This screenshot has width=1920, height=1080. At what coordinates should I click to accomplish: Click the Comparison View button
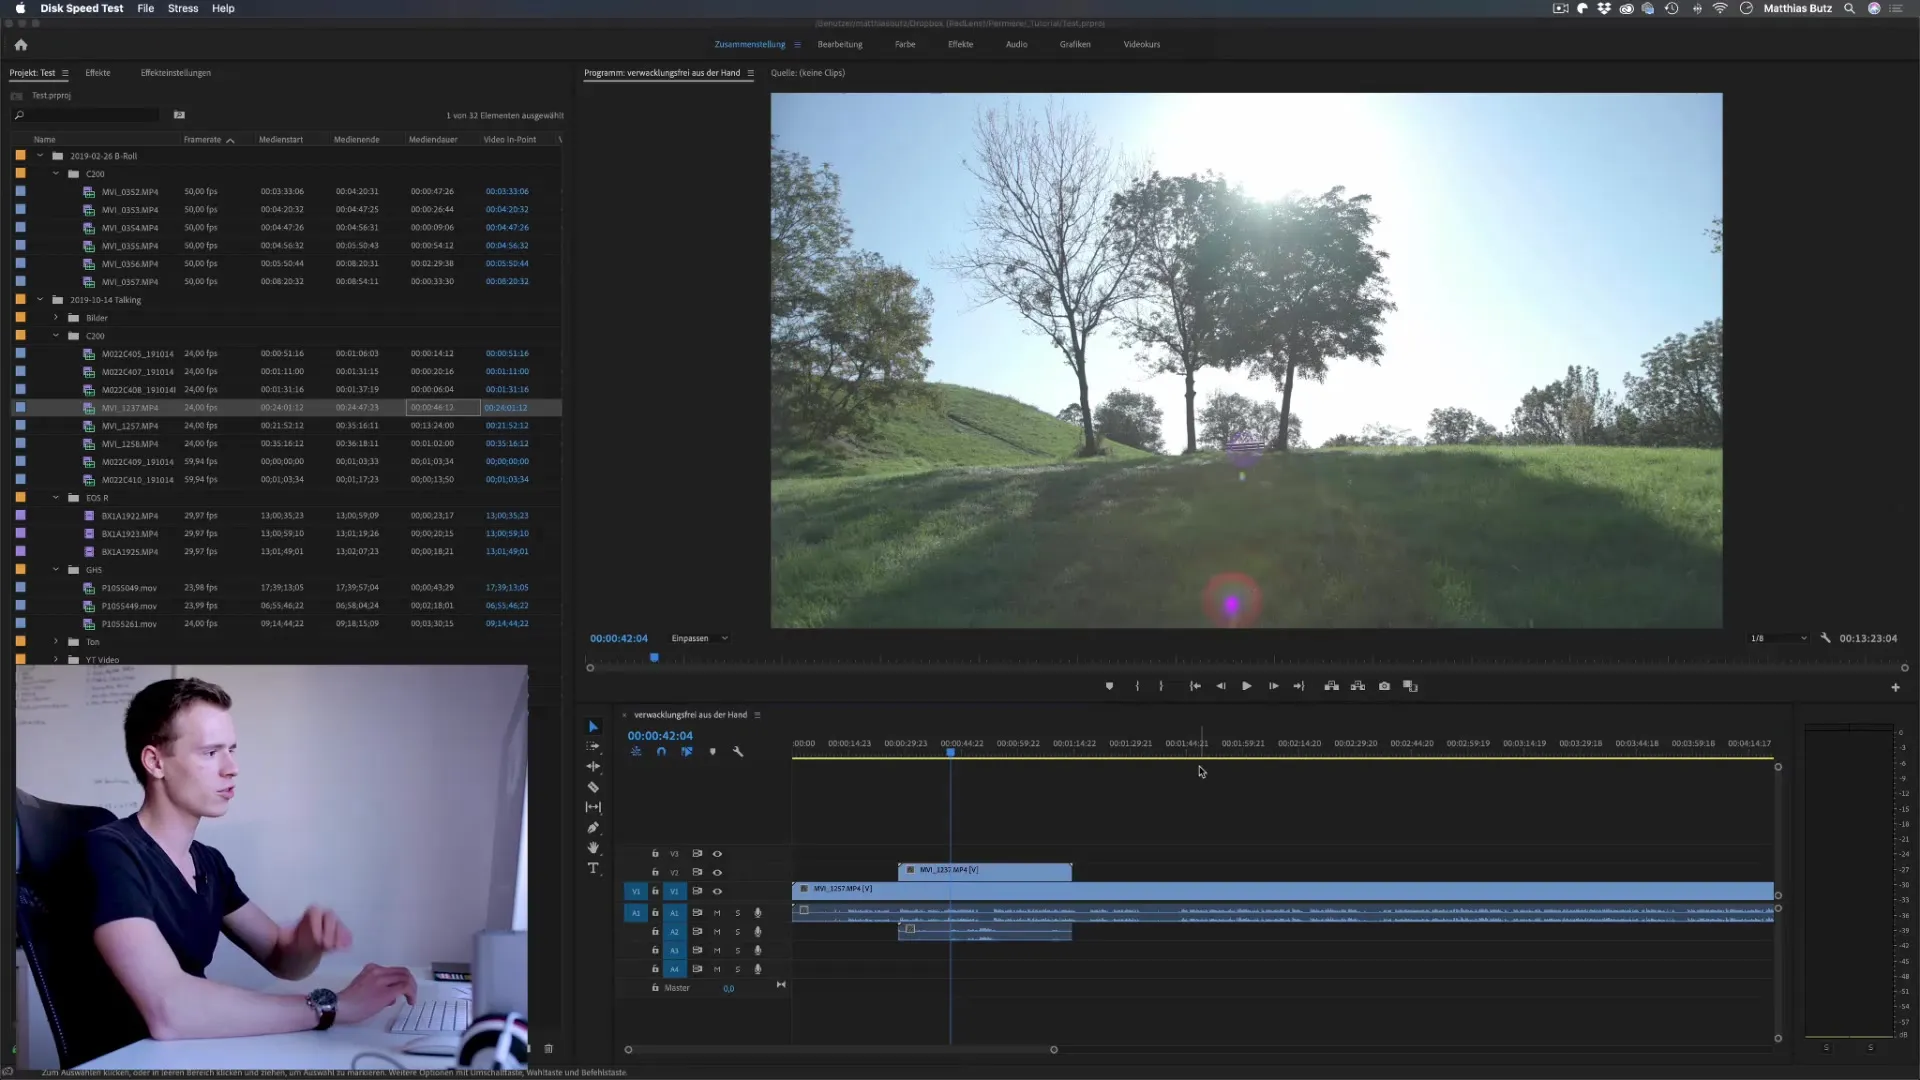[x=1410, y=686]
